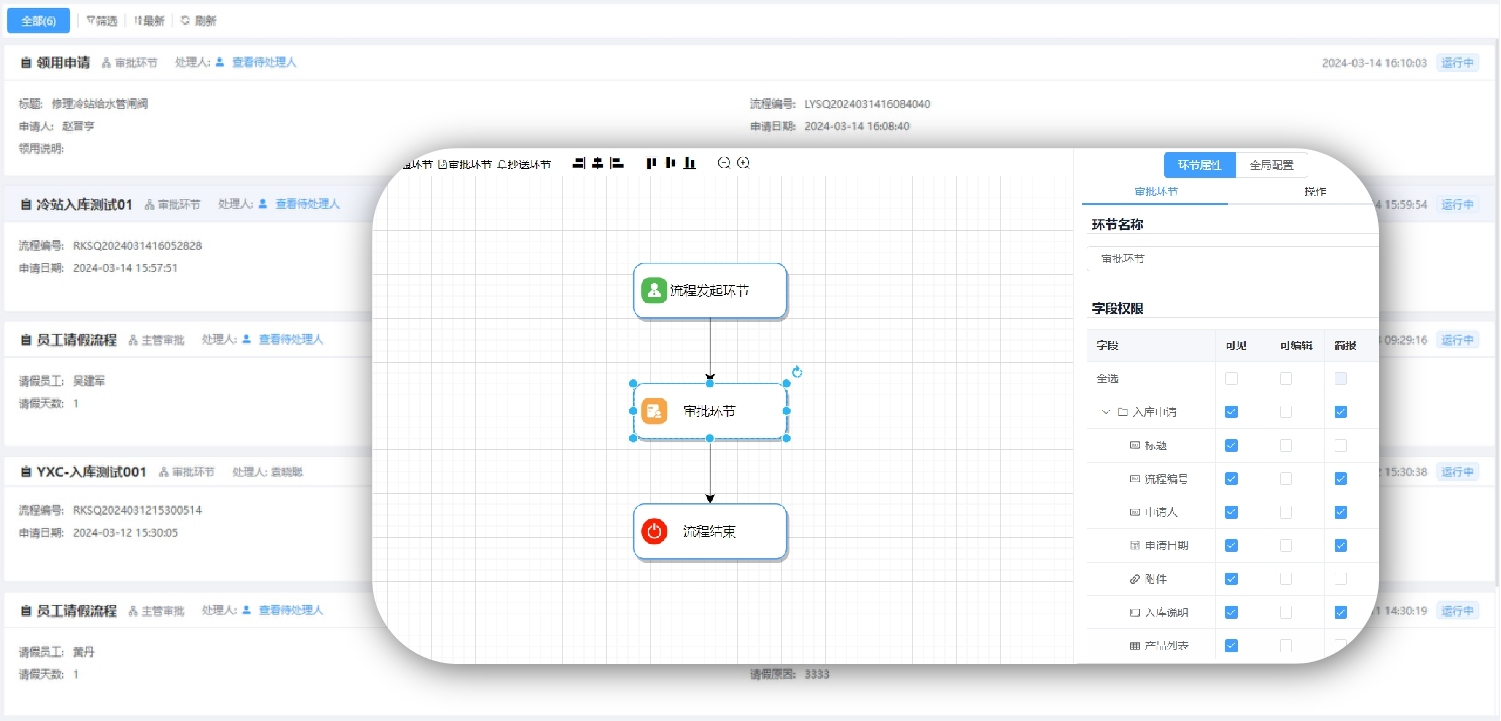Viewport: 1501px width, 721px height.
Task: Click the 全部(6) button
Action: [39, 20]
